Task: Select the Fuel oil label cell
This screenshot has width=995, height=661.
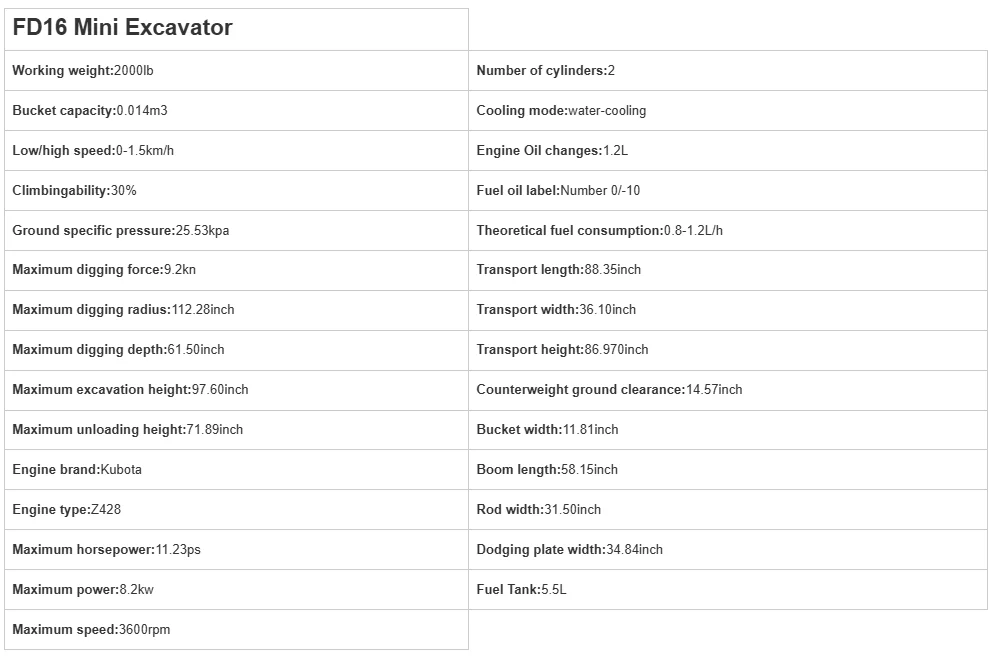Action: pos(558,191)
